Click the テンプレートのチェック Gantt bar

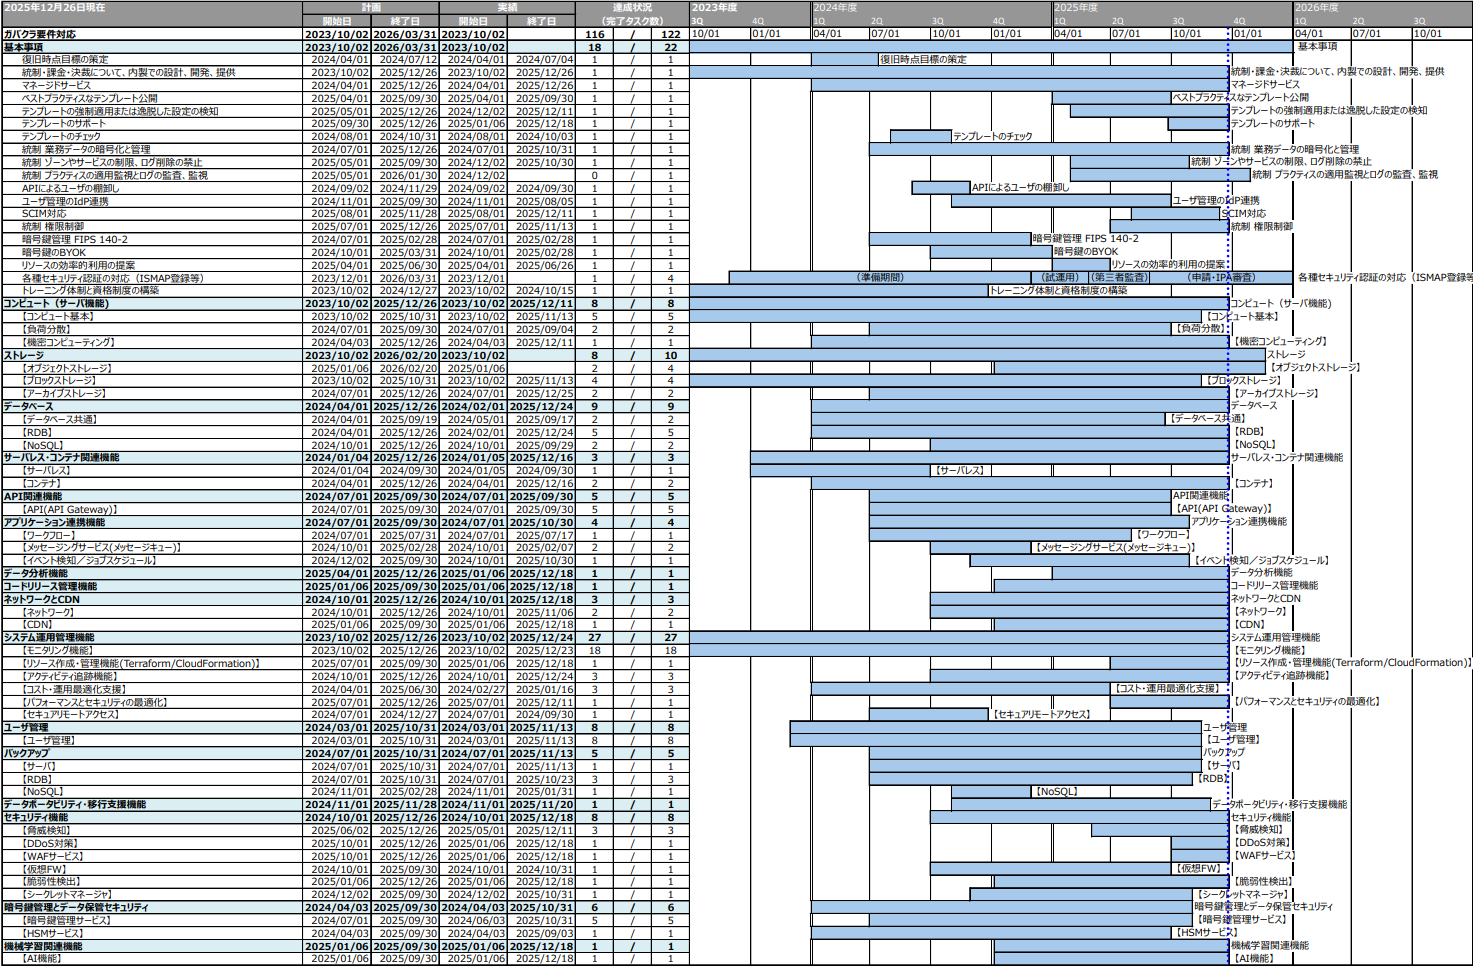tap(920, 136)
